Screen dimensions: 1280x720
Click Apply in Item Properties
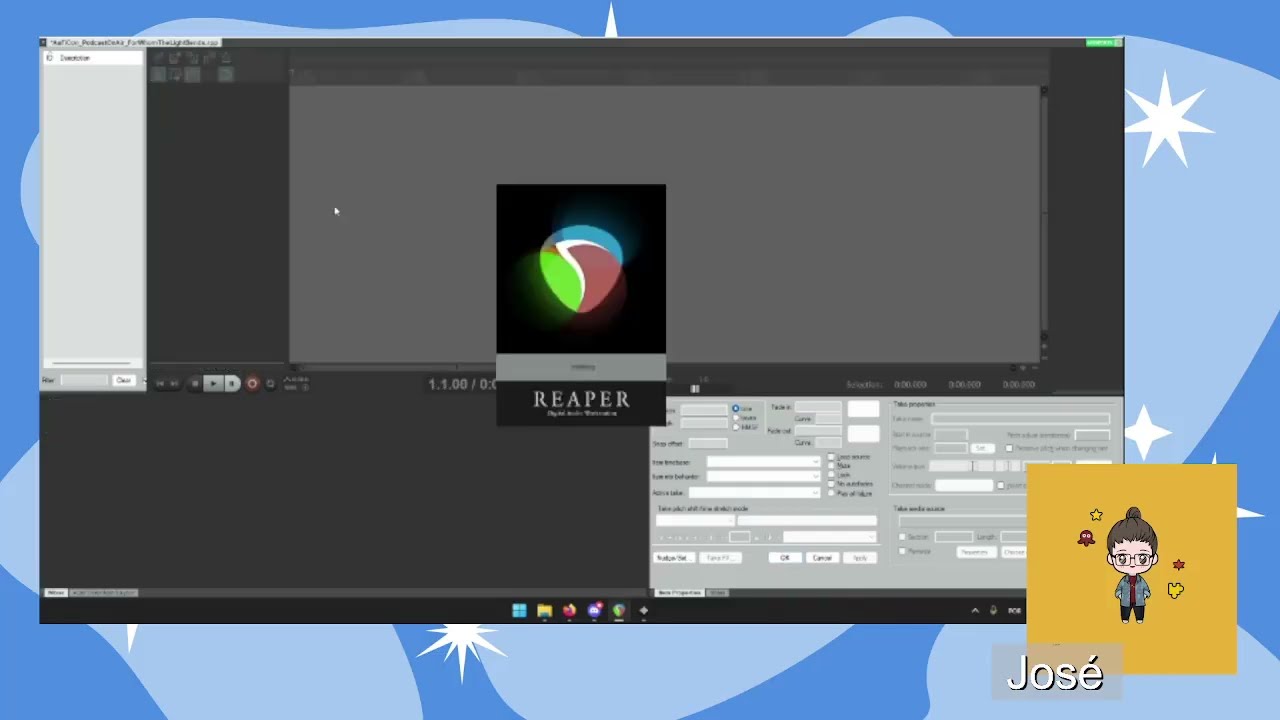(x=860, y=557)
